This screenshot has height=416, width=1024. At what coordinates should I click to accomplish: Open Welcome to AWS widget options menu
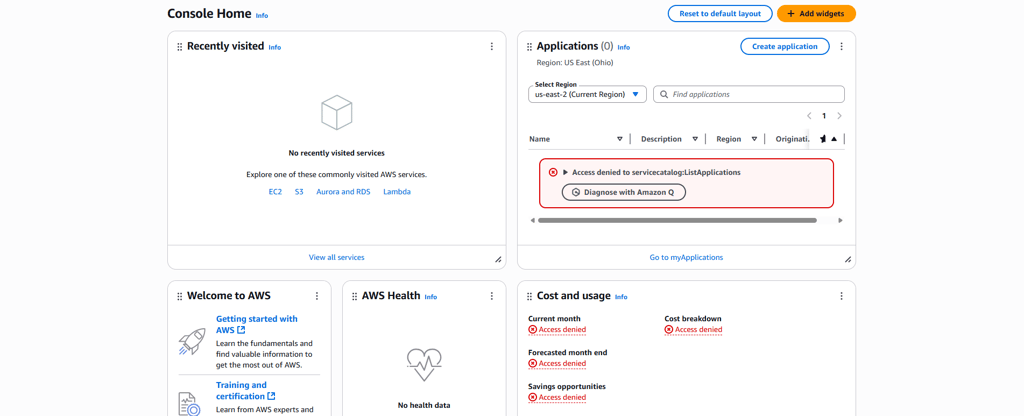click(317, 296)
